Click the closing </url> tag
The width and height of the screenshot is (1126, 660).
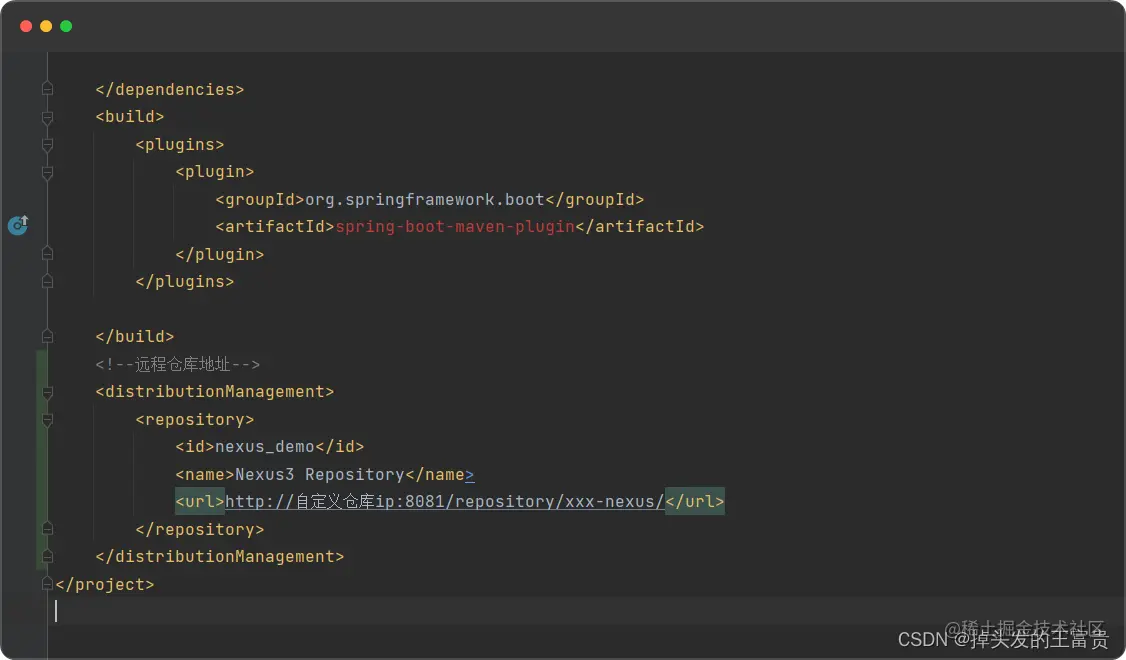(694, 501)
